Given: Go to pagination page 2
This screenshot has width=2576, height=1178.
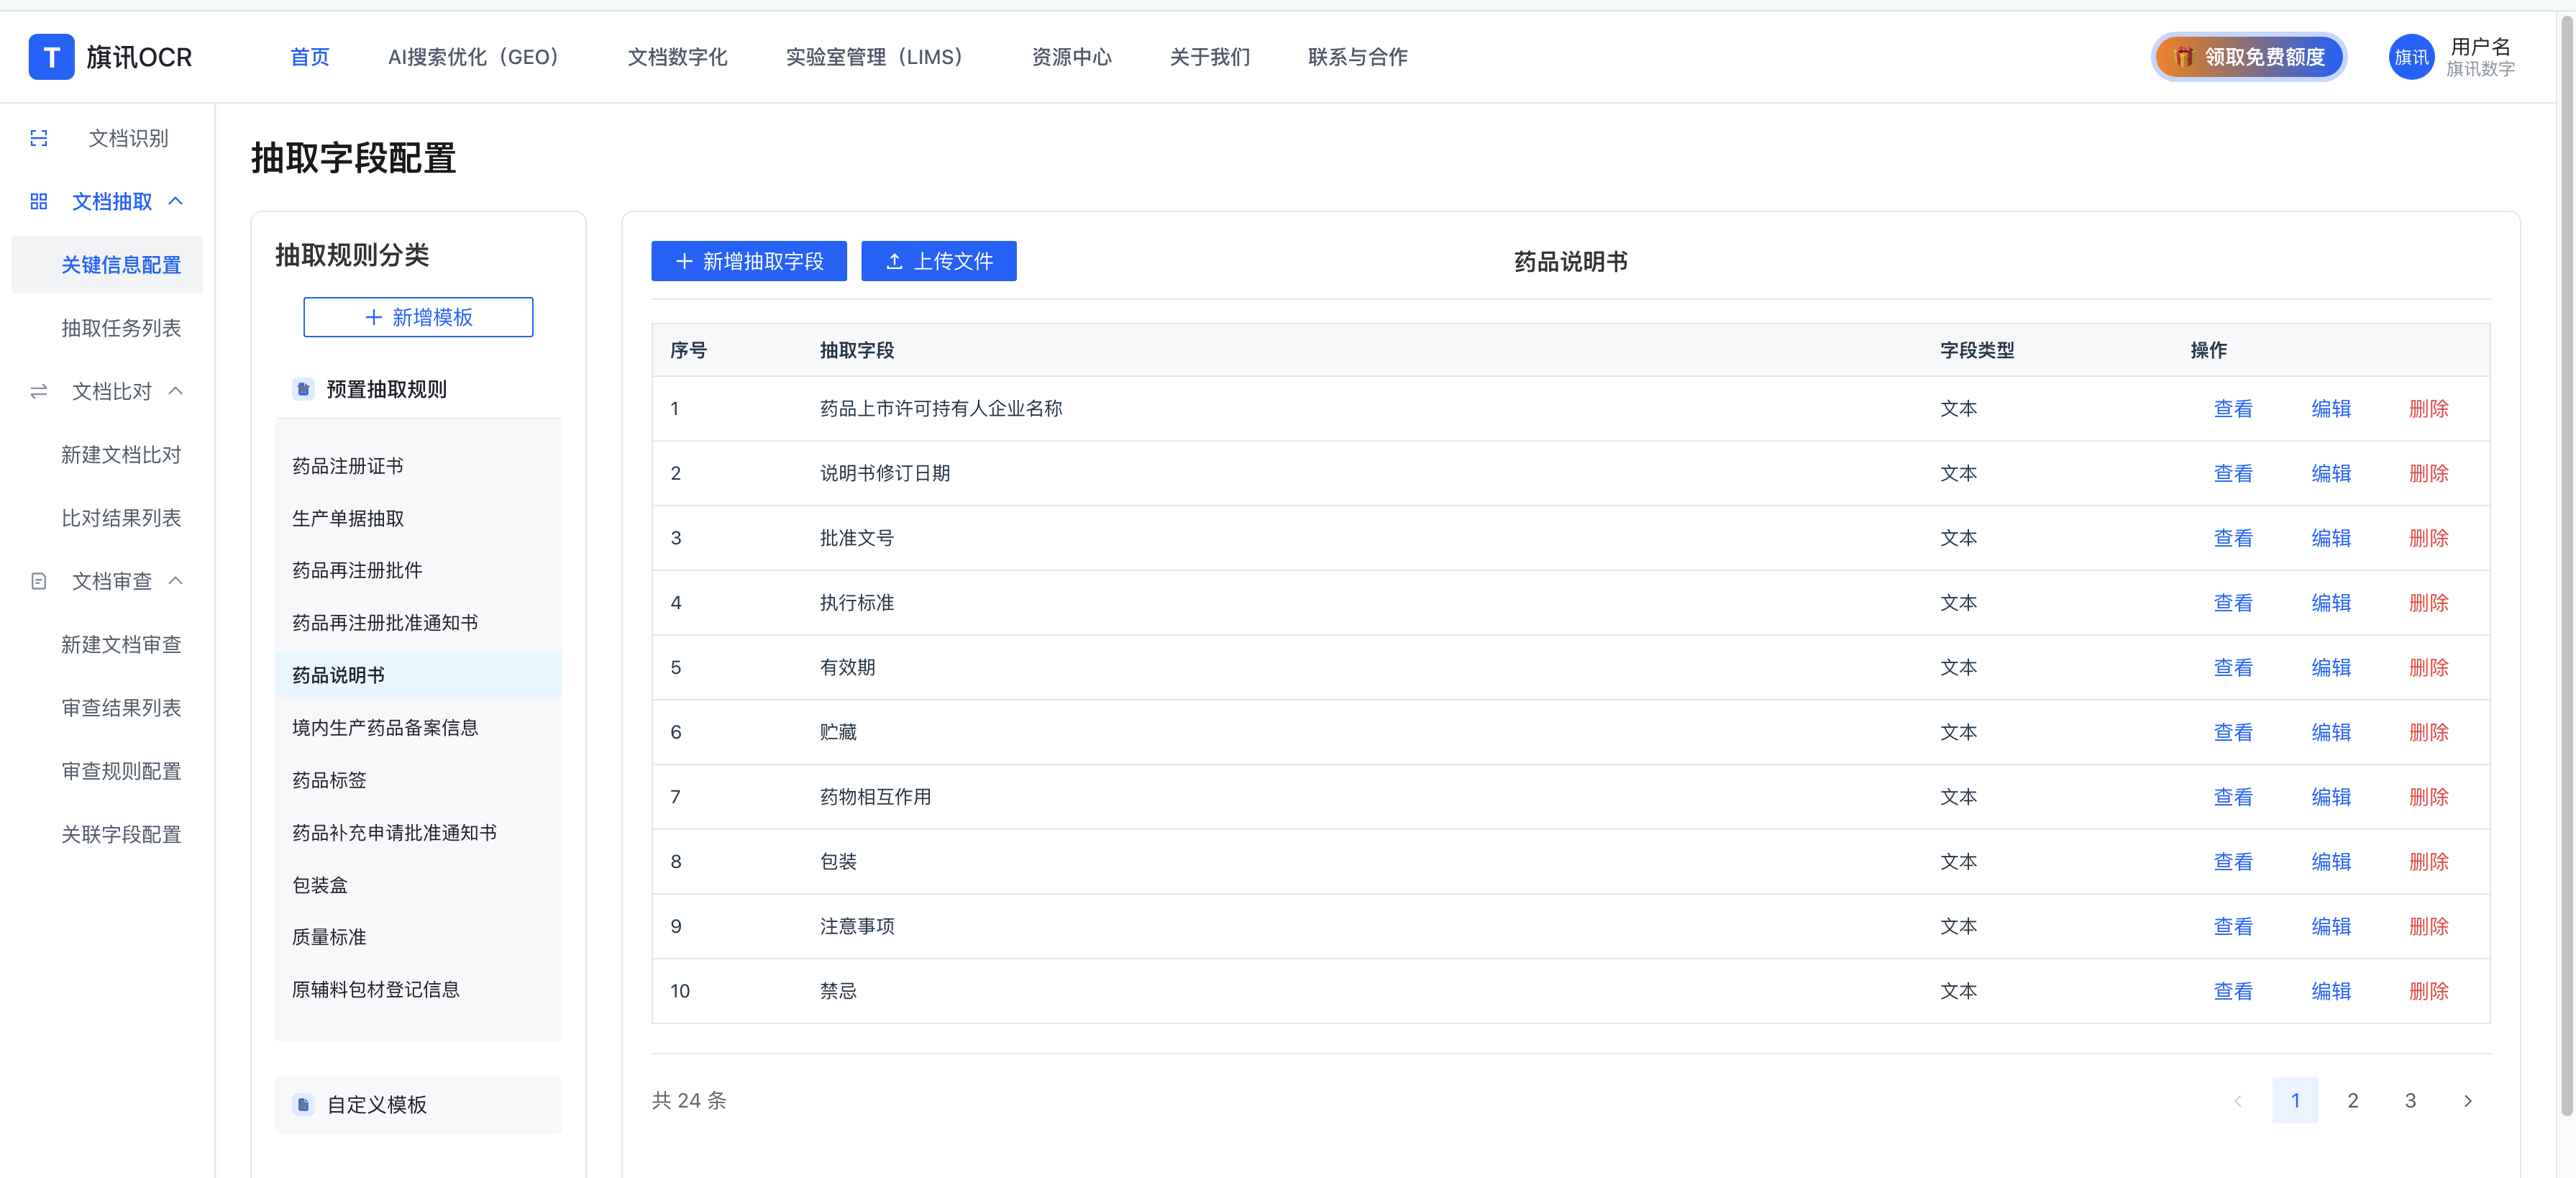Looking at the screenshot, I should pyautogui.click(x=2352, y=1100).
